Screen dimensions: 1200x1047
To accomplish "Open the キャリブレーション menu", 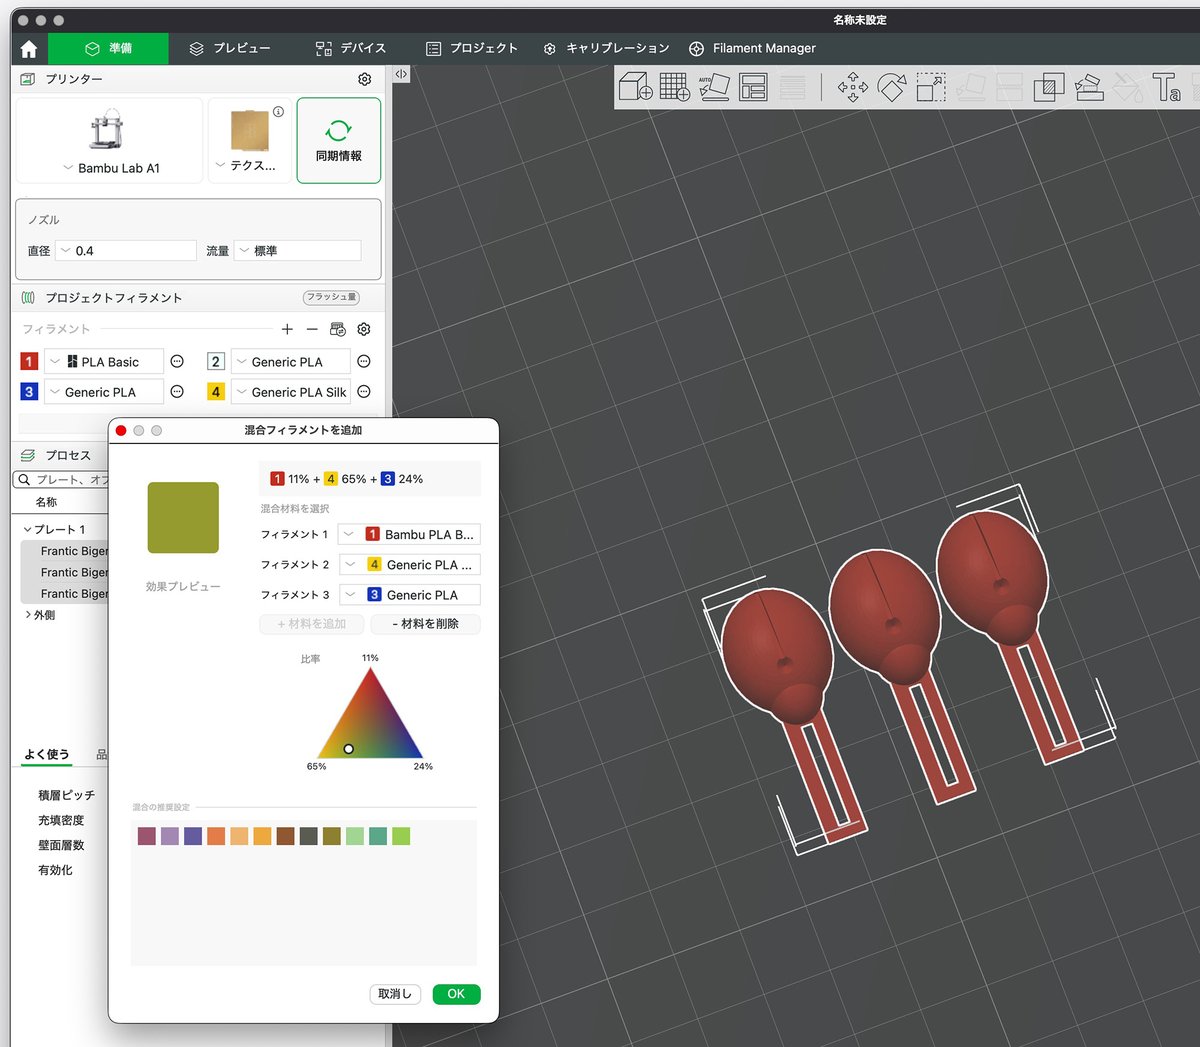I will [x=606, y=48].
